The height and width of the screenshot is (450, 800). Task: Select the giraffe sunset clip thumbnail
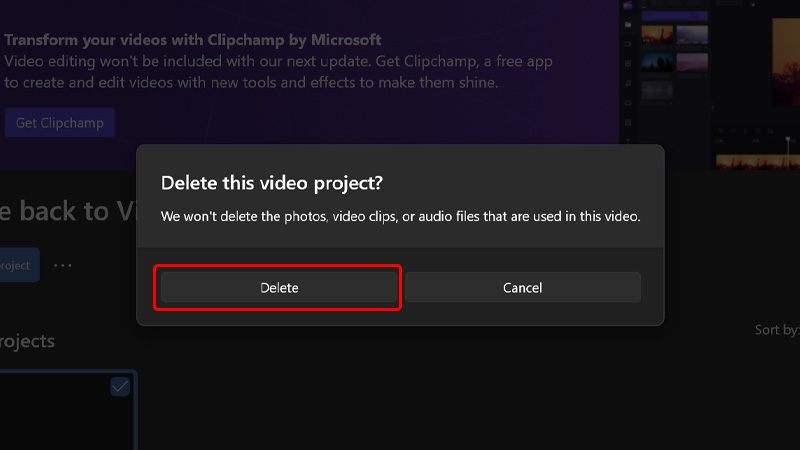(x=657, y=35)
